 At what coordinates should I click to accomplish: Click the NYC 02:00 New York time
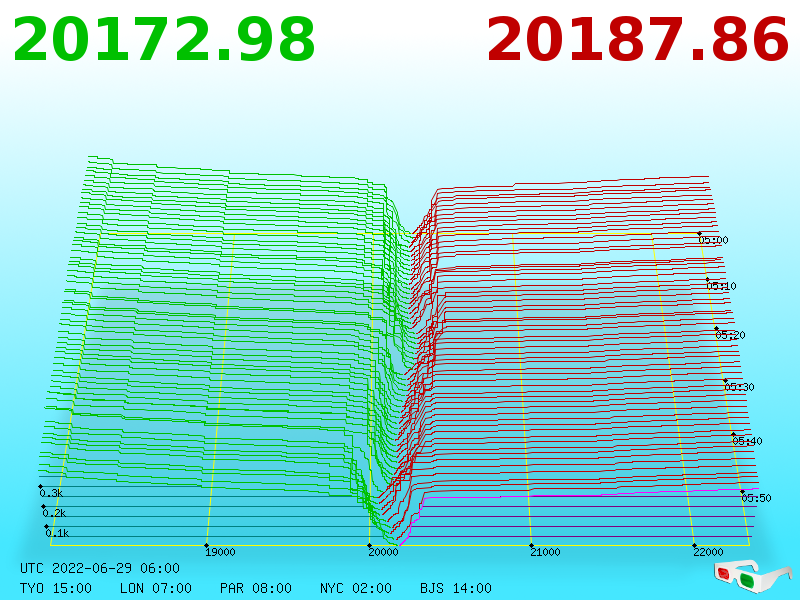tap(356, 588)
